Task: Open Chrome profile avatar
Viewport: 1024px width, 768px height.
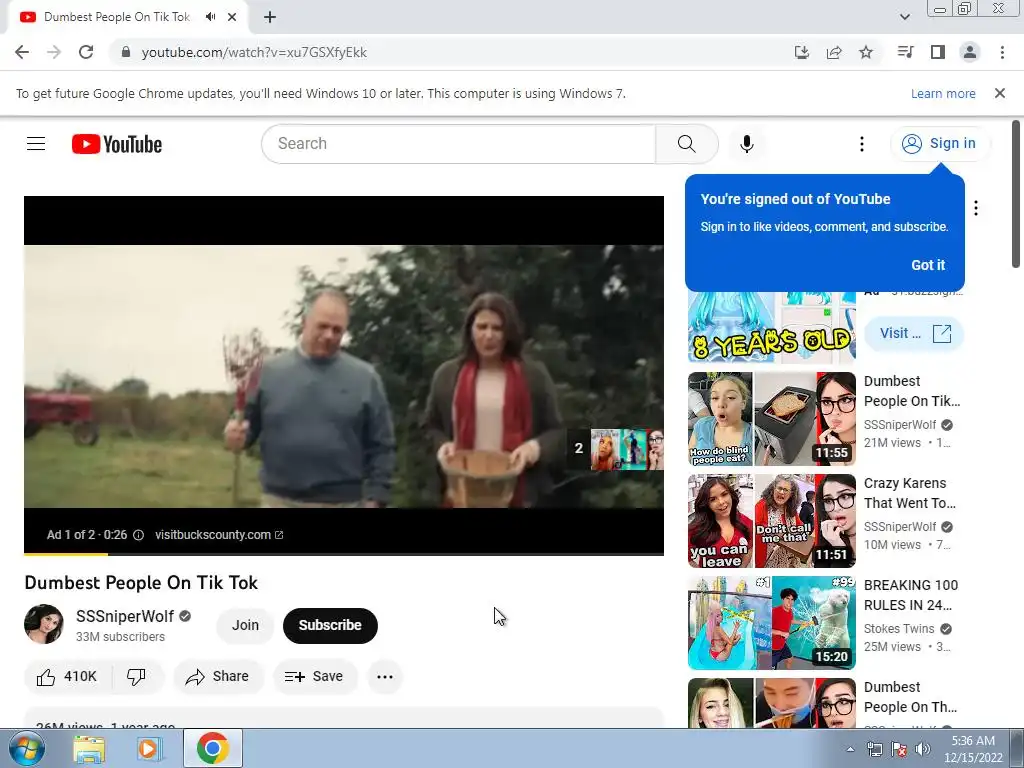Action: click(x=970, y=52)
